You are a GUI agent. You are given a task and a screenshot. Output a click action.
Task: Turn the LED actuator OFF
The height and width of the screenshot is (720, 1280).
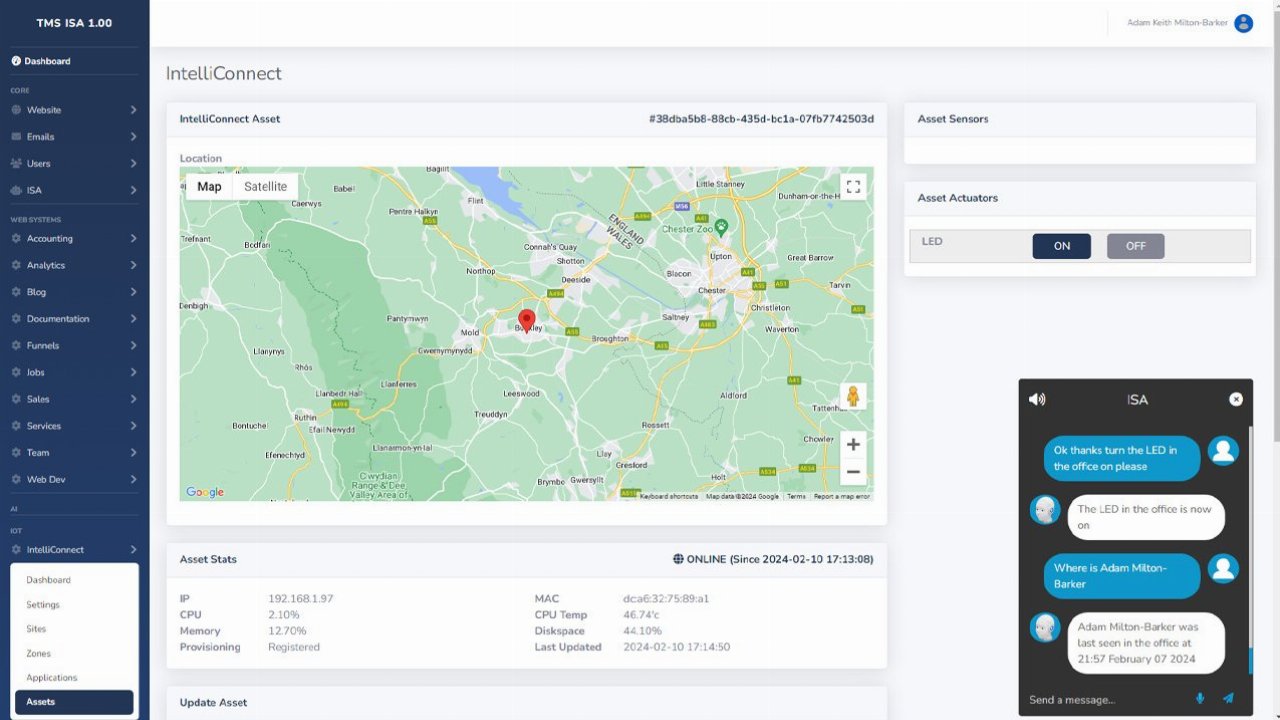pos(1136,246)
